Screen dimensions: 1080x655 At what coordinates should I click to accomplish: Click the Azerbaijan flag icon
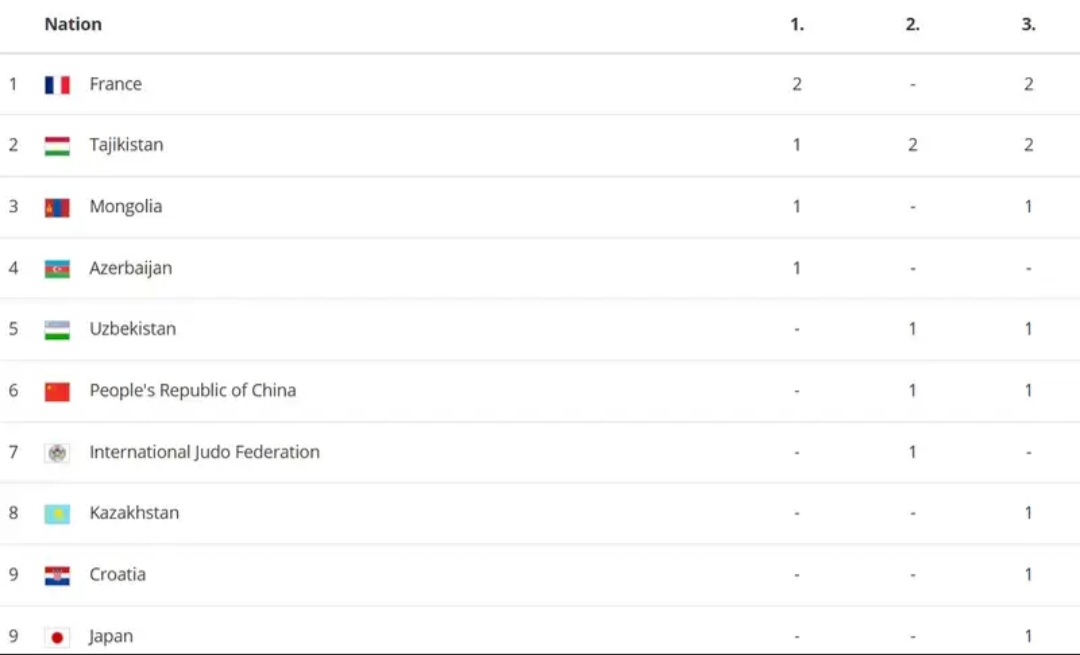click(57, 269)
